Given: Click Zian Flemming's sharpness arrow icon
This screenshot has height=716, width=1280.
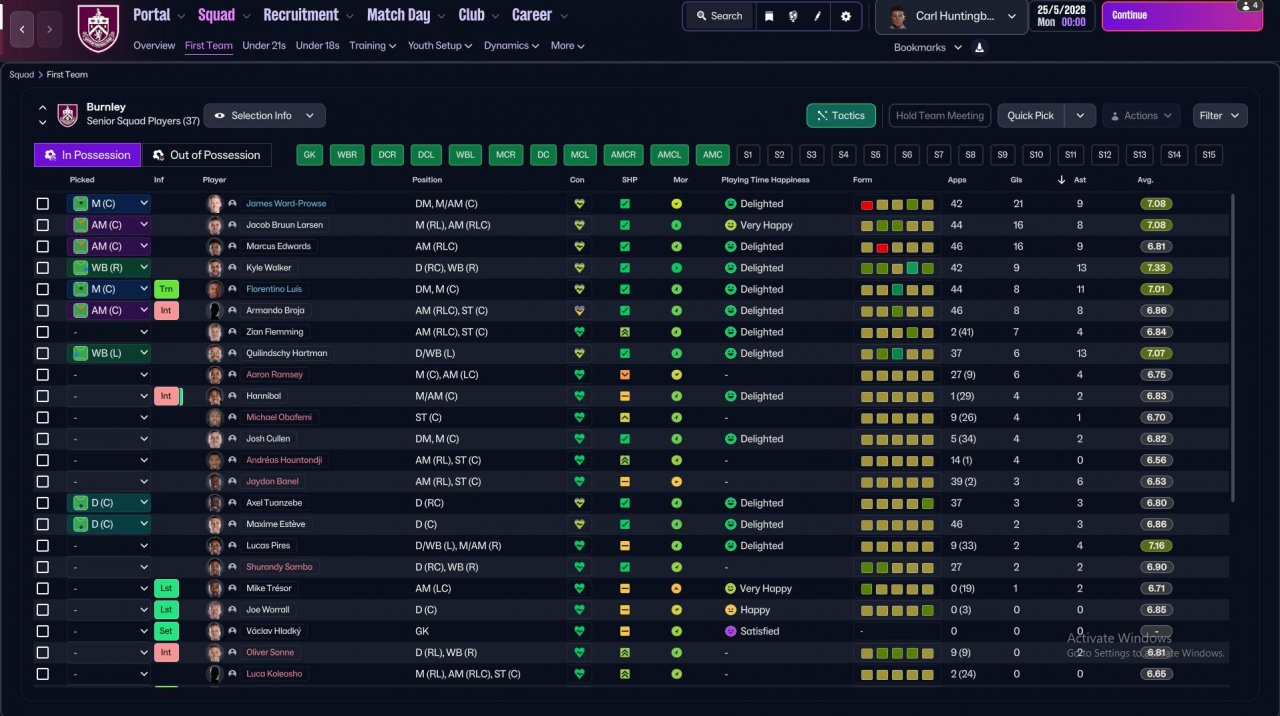Looking at the screenshot, I should [625, 332].
